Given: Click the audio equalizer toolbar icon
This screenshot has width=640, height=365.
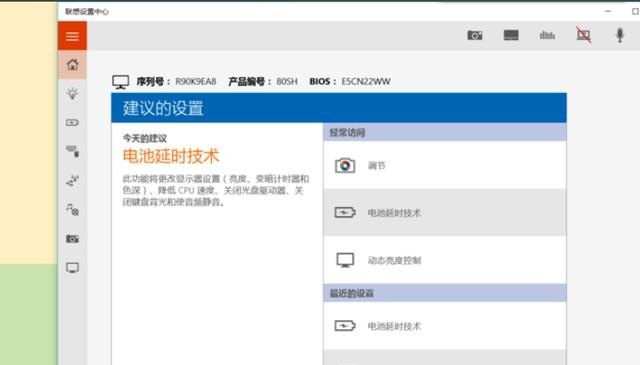Looking at the screenshot, I should click(x=547, y=36).
